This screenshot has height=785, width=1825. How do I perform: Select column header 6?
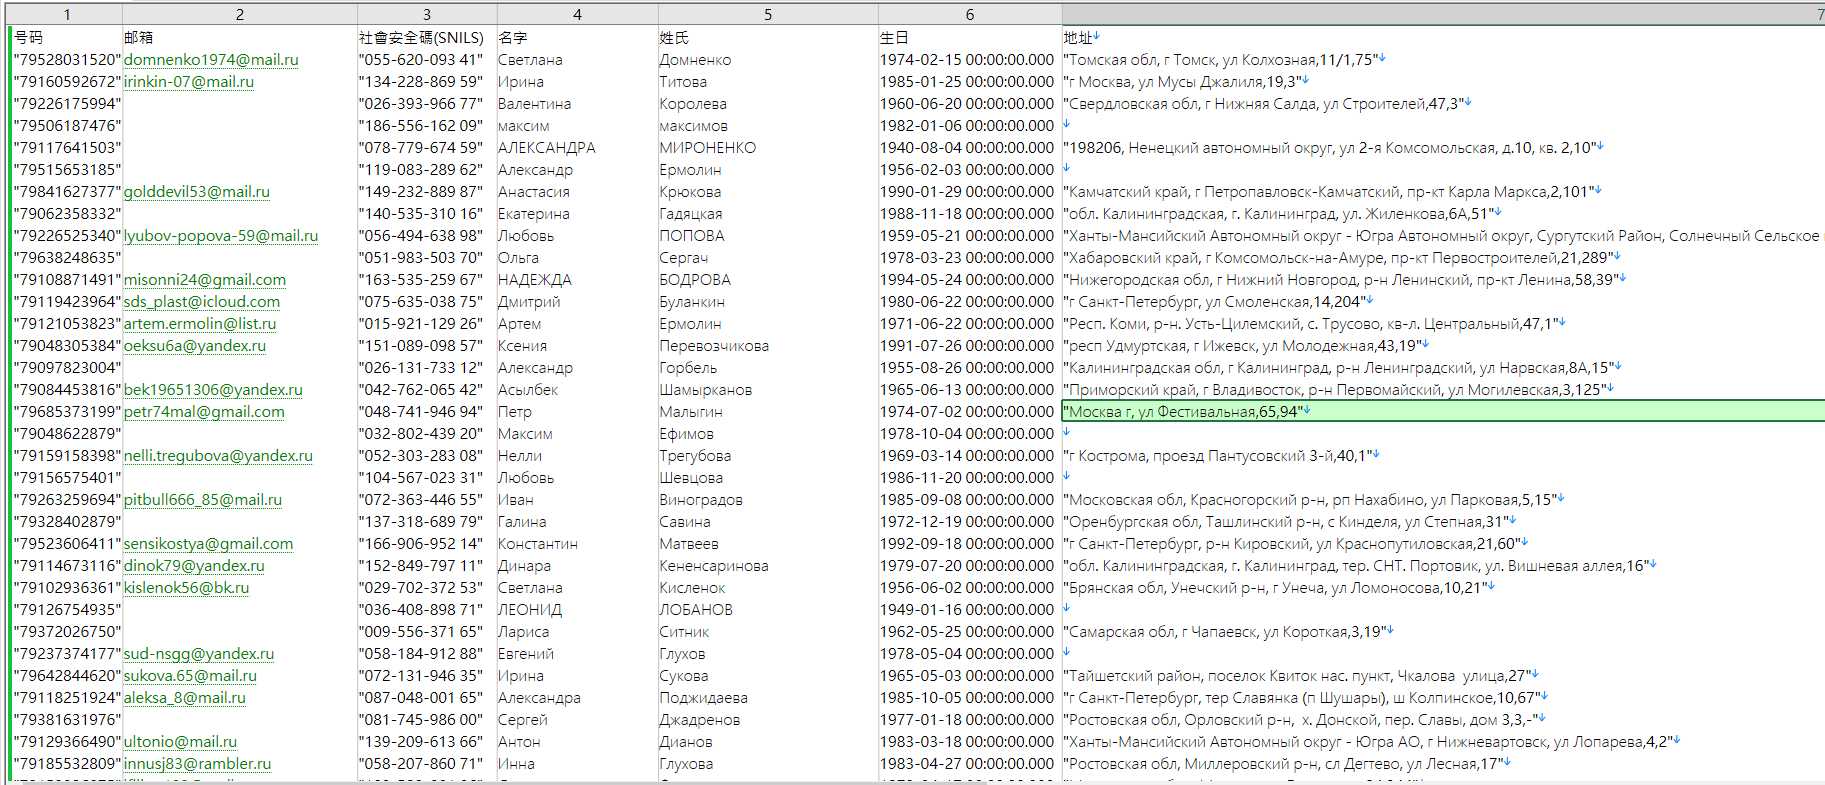coord(970,14)
